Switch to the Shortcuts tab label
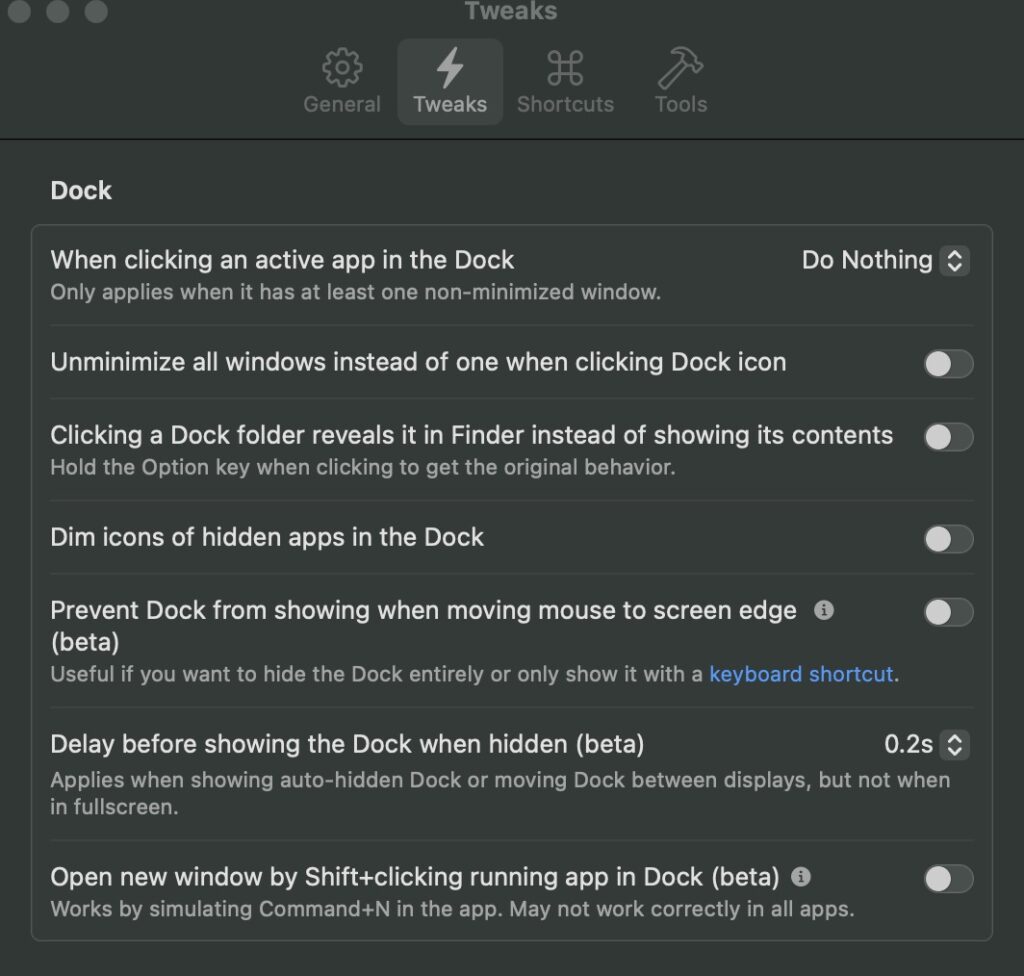1024x976 pixels. pos(566,105)
